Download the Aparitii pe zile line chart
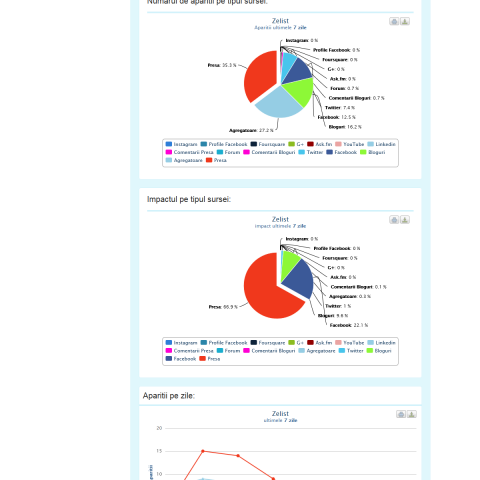480x480 pixels. coord(412,414)
